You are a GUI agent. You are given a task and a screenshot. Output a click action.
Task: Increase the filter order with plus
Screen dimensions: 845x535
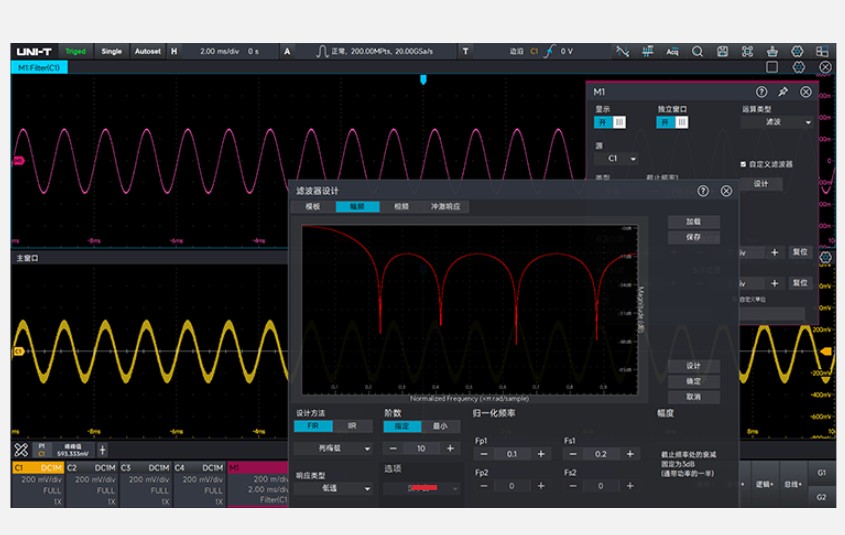(x=450, y=448)
